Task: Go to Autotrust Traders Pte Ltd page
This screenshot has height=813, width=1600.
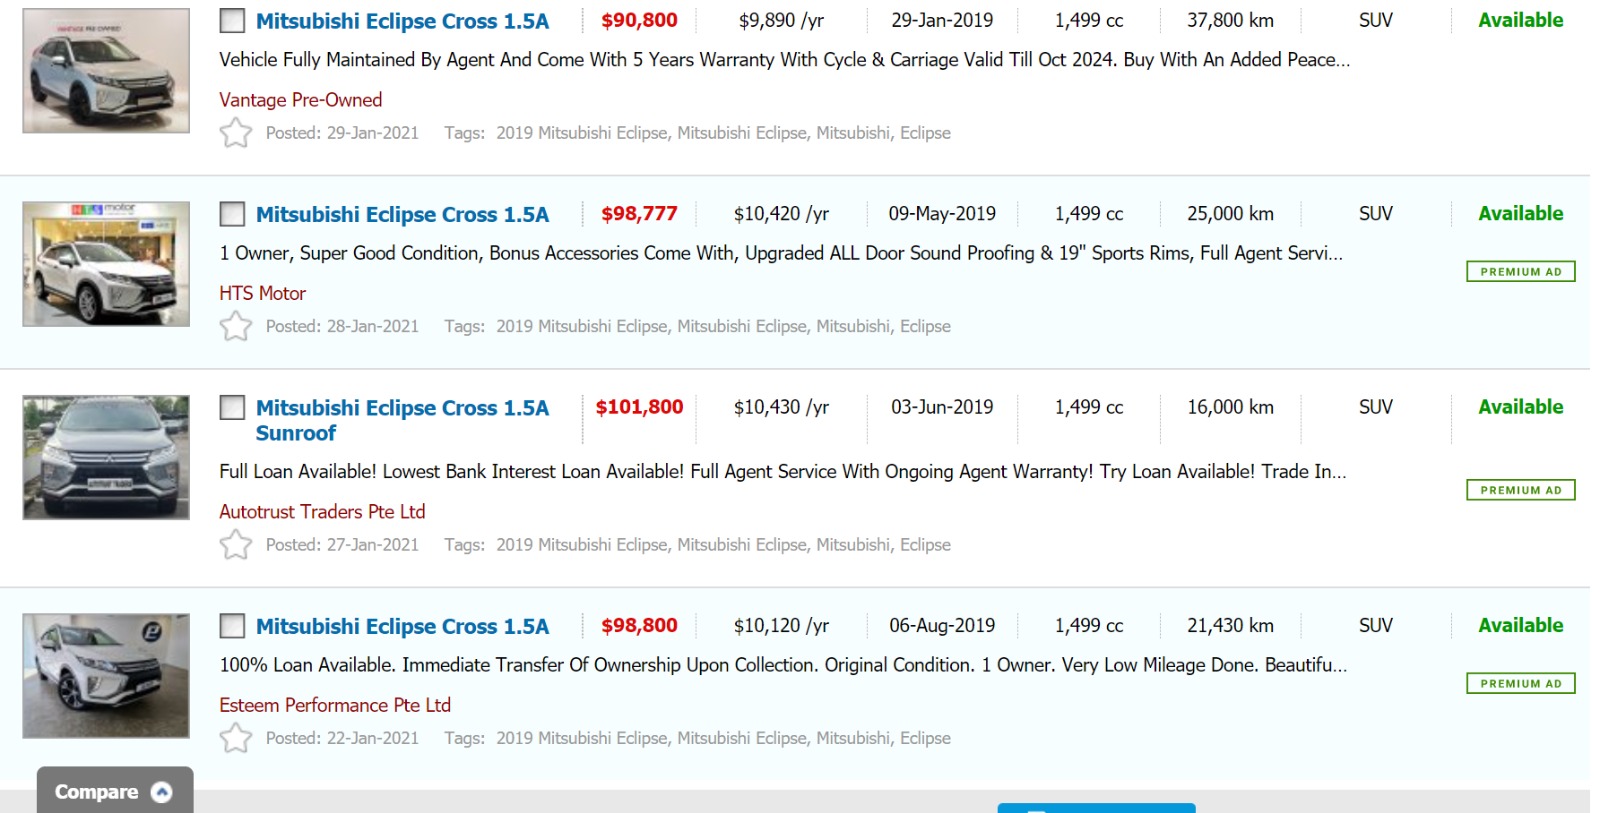Action: 322,512
